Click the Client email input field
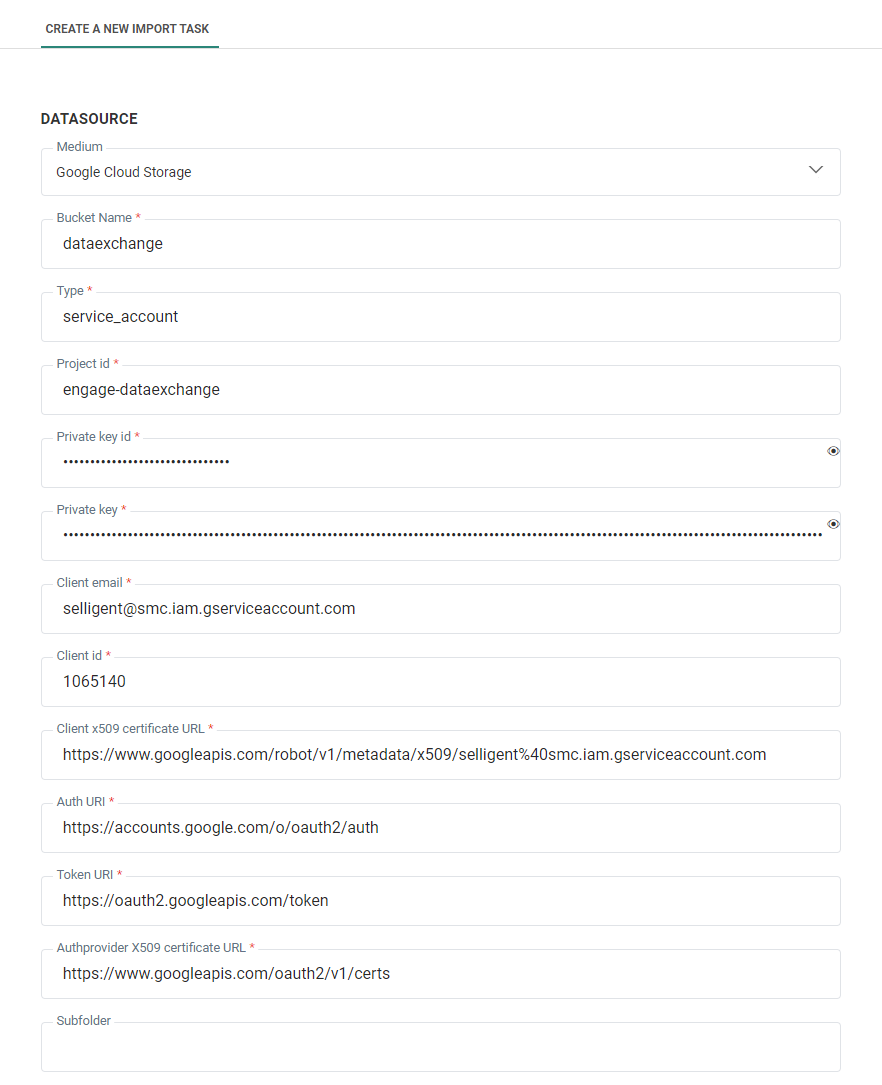882x1085 pixels. coord(440,609)
